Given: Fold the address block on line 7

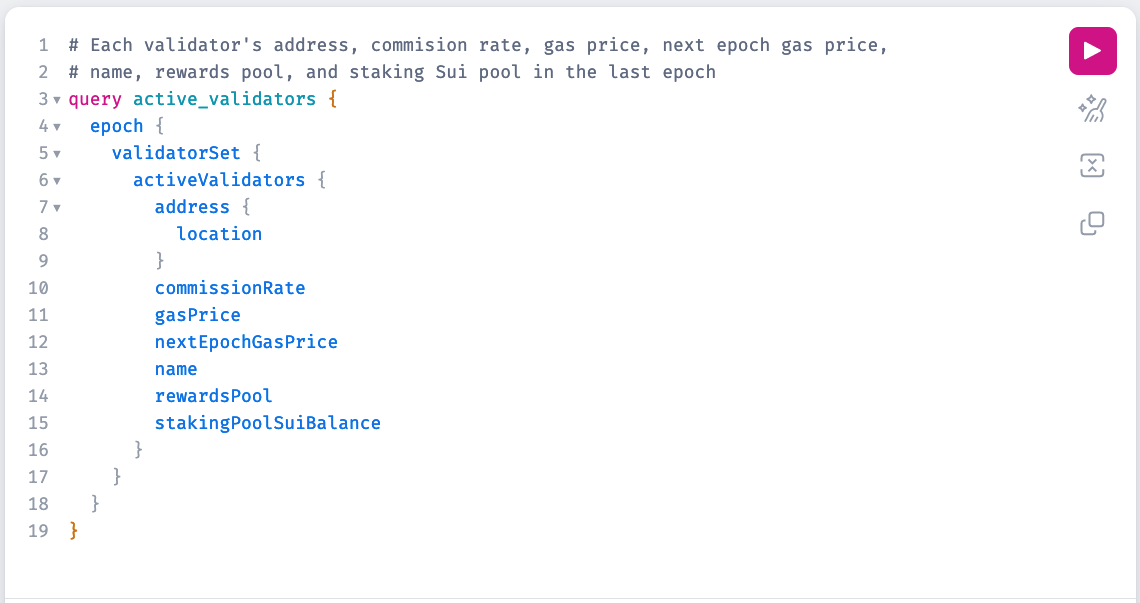Looking at the screenshot, I should (57, 208).
